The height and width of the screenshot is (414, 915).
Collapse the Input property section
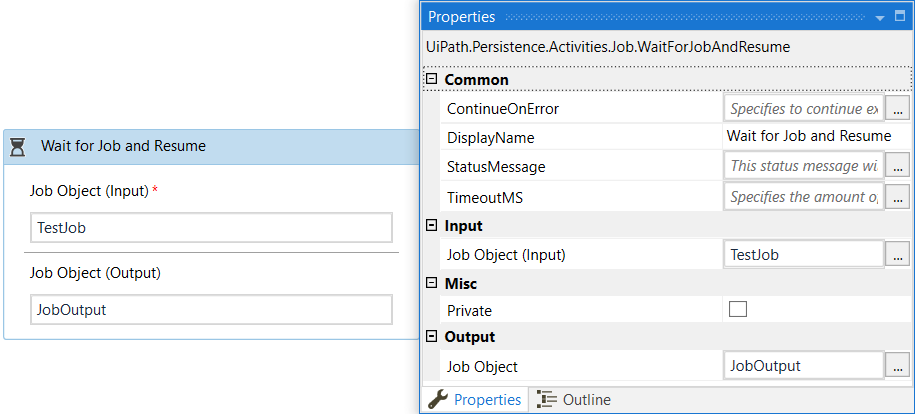[x=431, y=226]
